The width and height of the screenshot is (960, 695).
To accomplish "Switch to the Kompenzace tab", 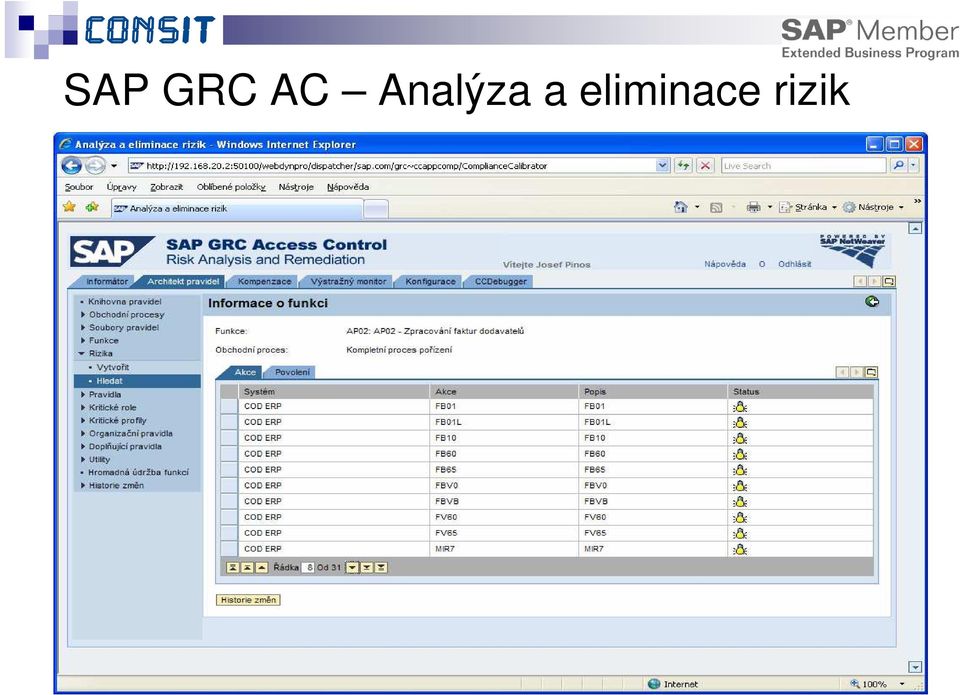I will click(x=264, y=281).
